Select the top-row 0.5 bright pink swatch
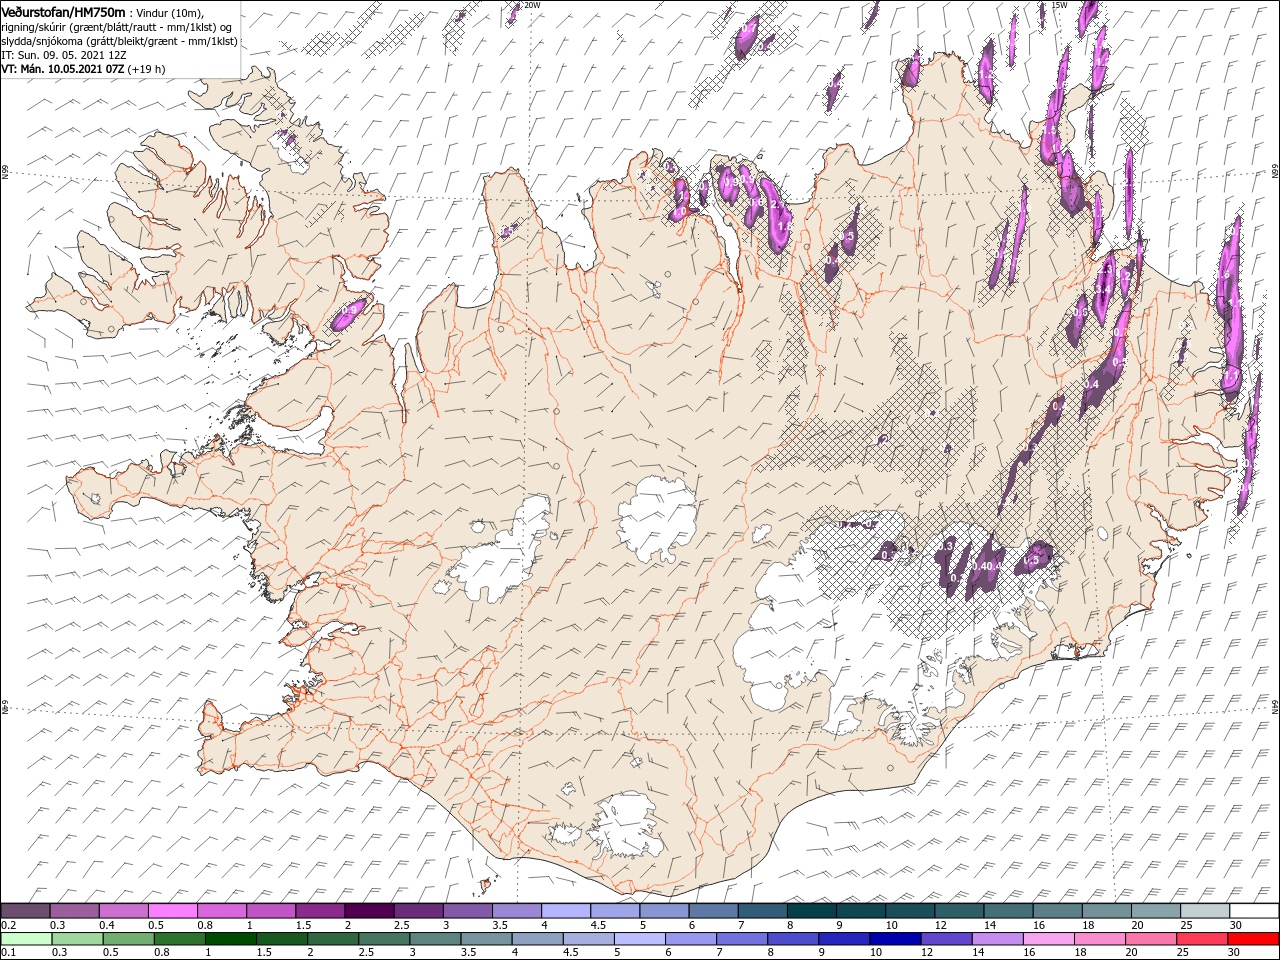Image resolution: width=1280 pixels, height=960 pixels. [172, 911]
